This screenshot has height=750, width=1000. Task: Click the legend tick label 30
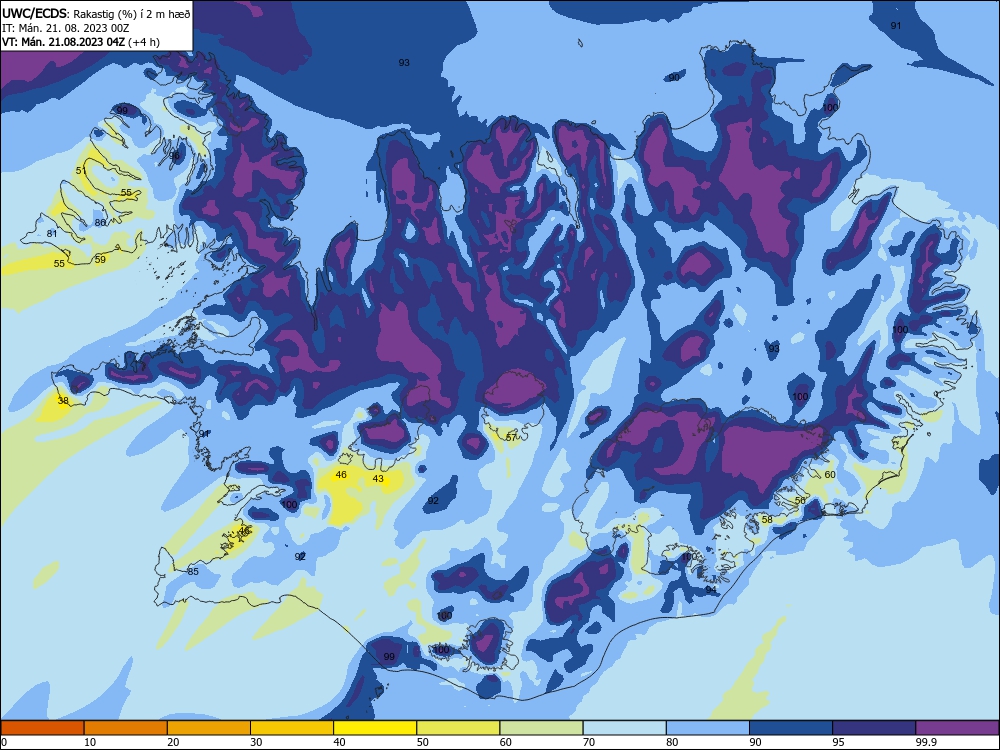coord(256,742)
